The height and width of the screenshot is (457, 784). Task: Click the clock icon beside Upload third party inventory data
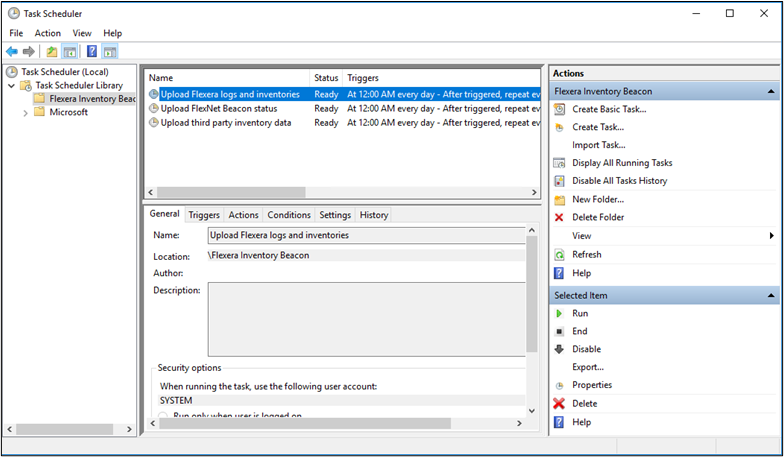pos(154,122)
